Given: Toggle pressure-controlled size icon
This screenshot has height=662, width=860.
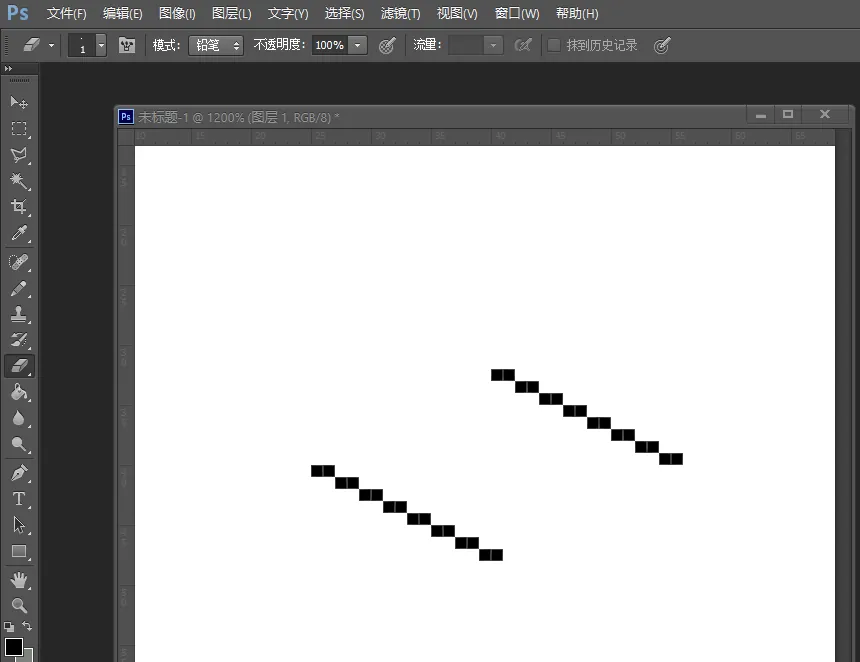Looking at the screenshot, I should [x=662, y=45].
